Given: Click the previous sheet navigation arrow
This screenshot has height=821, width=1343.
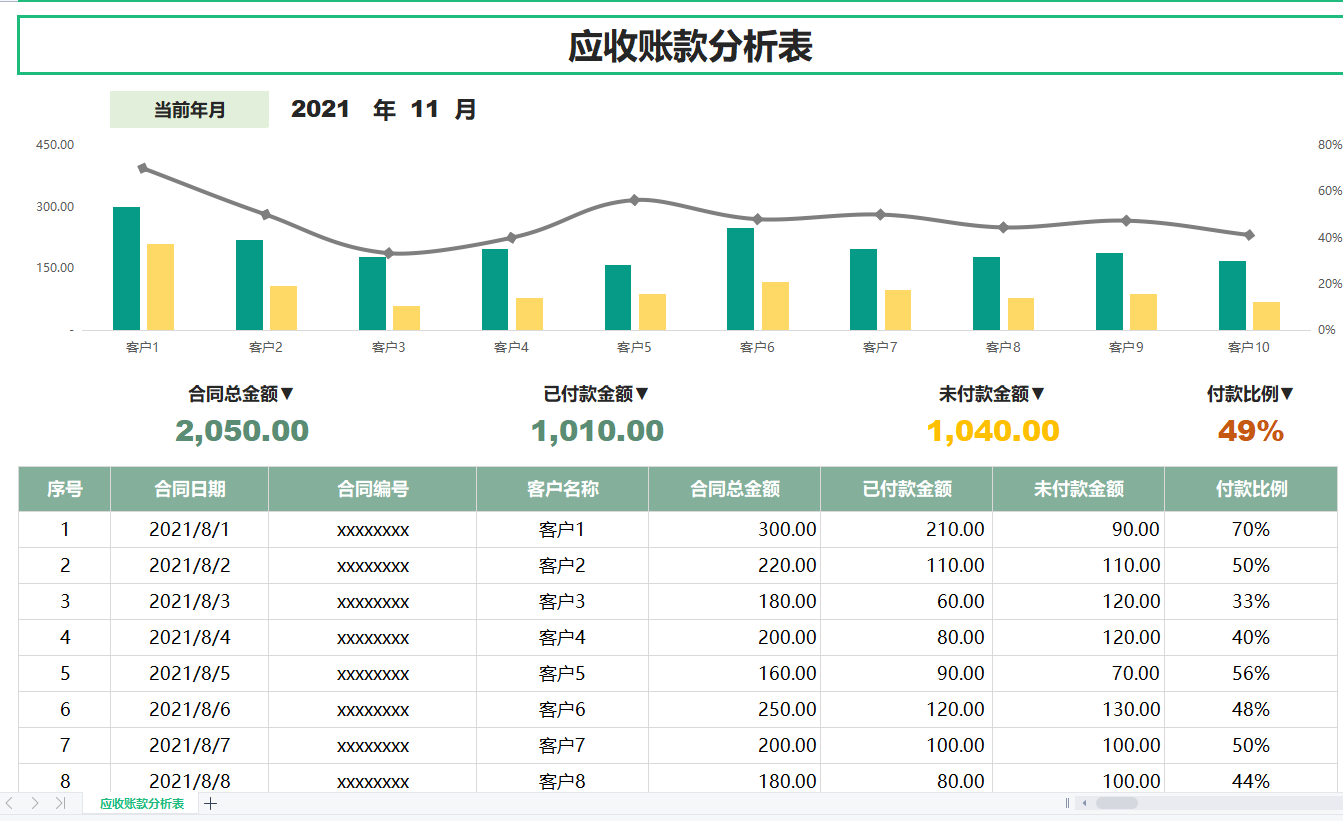Looking at the screenshot, I should click(x=8, y=803).
